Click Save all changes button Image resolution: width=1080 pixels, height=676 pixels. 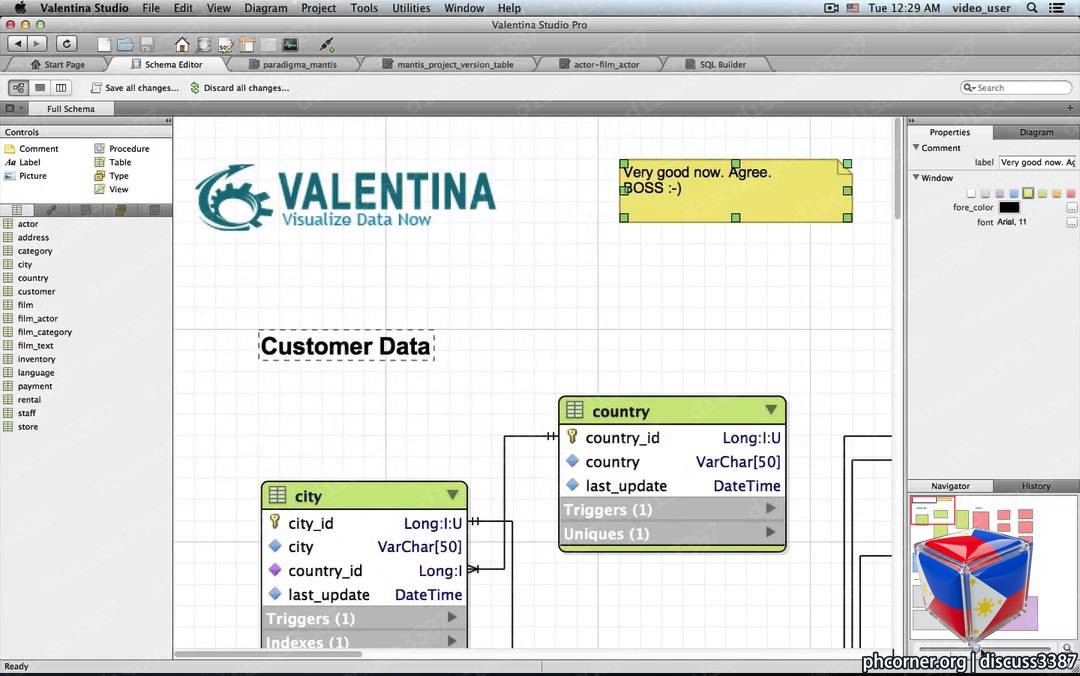coord(135,88)
